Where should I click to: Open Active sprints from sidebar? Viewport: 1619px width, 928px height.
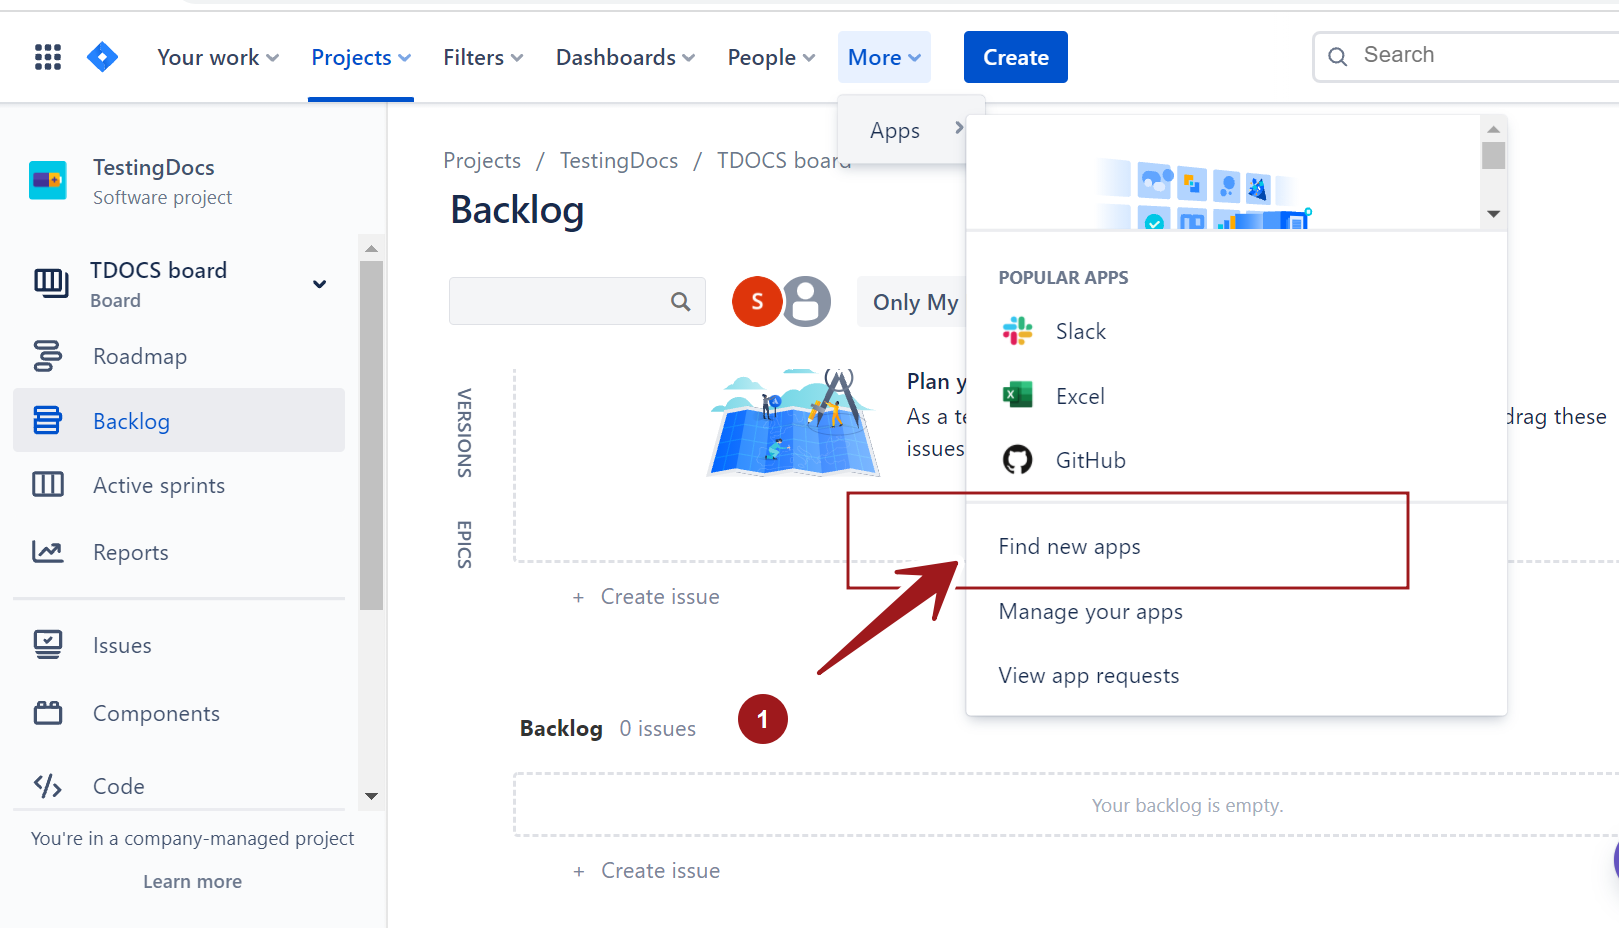coord(158,485)
